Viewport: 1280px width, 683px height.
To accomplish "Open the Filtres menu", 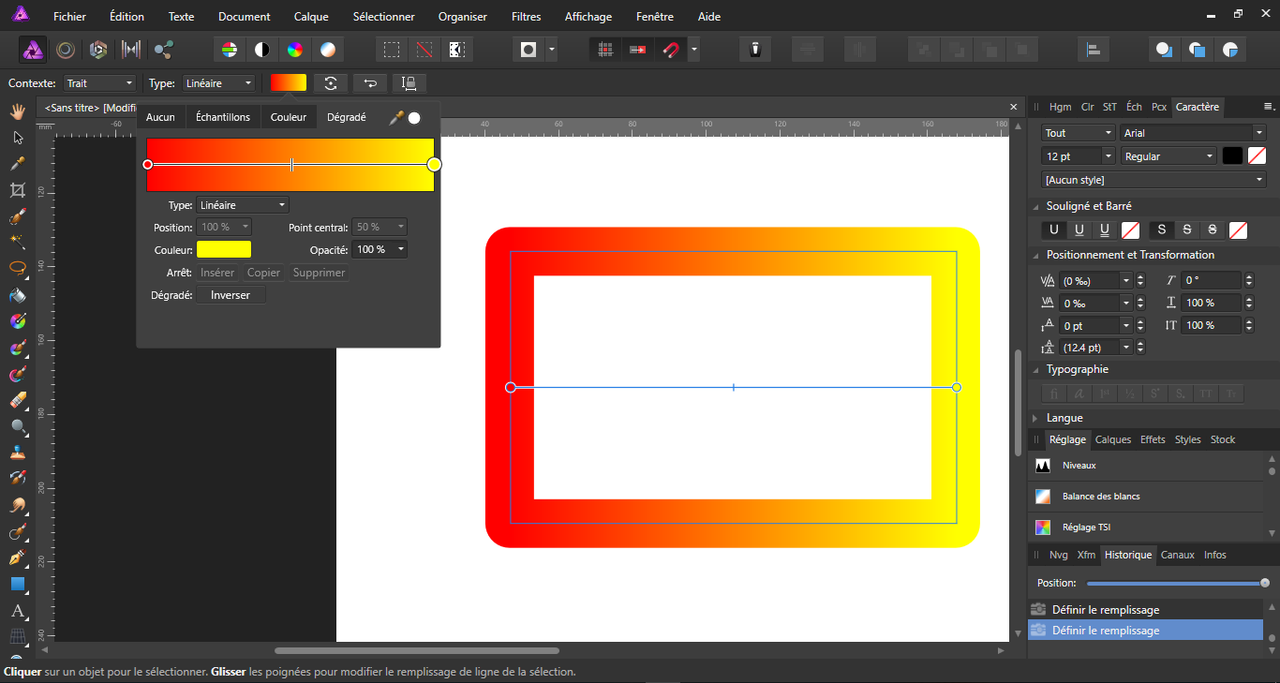I will tap(526, 16).
